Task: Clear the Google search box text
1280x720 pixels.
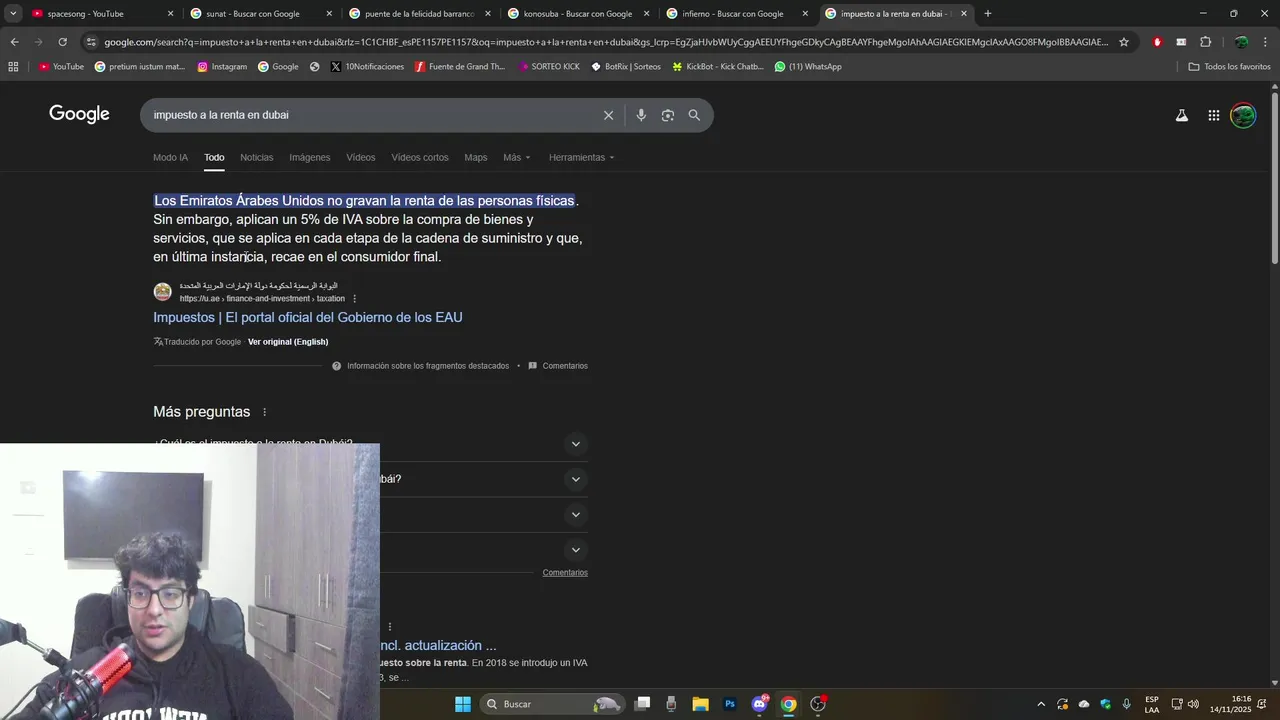Action: 608,115
